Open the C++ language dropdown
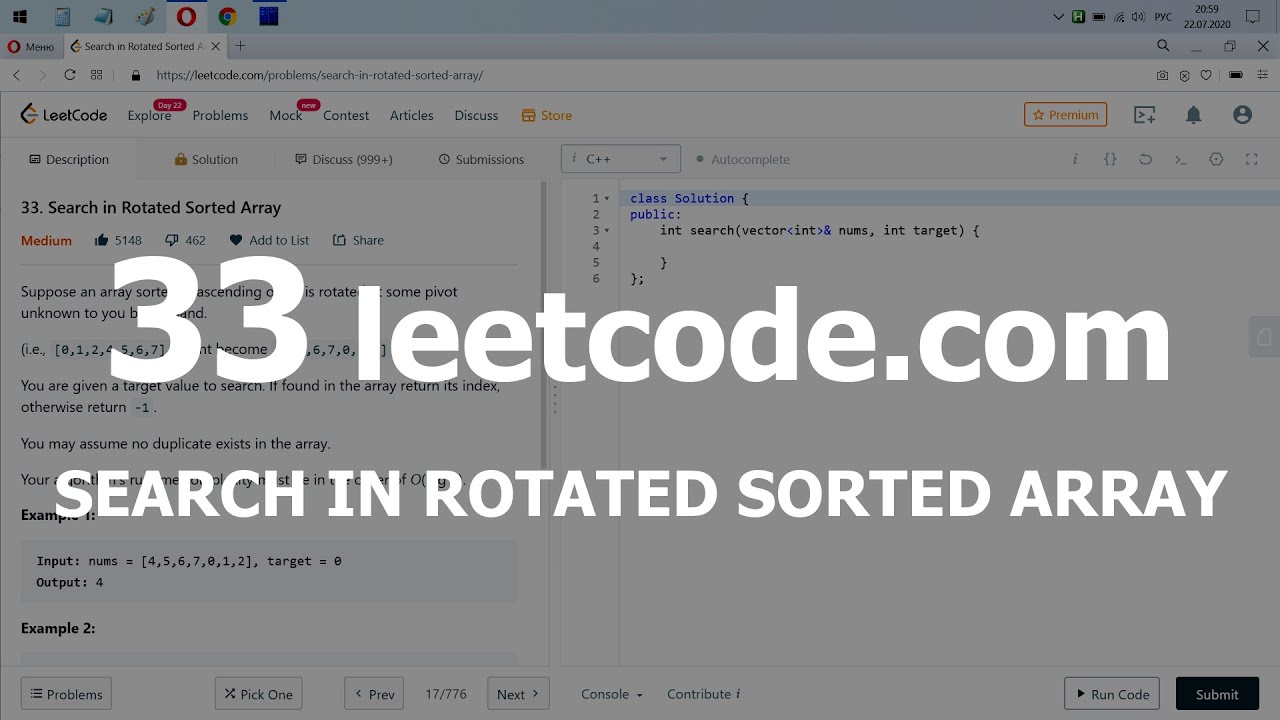This screenshot has width=1280, height=720. (621, 159)
